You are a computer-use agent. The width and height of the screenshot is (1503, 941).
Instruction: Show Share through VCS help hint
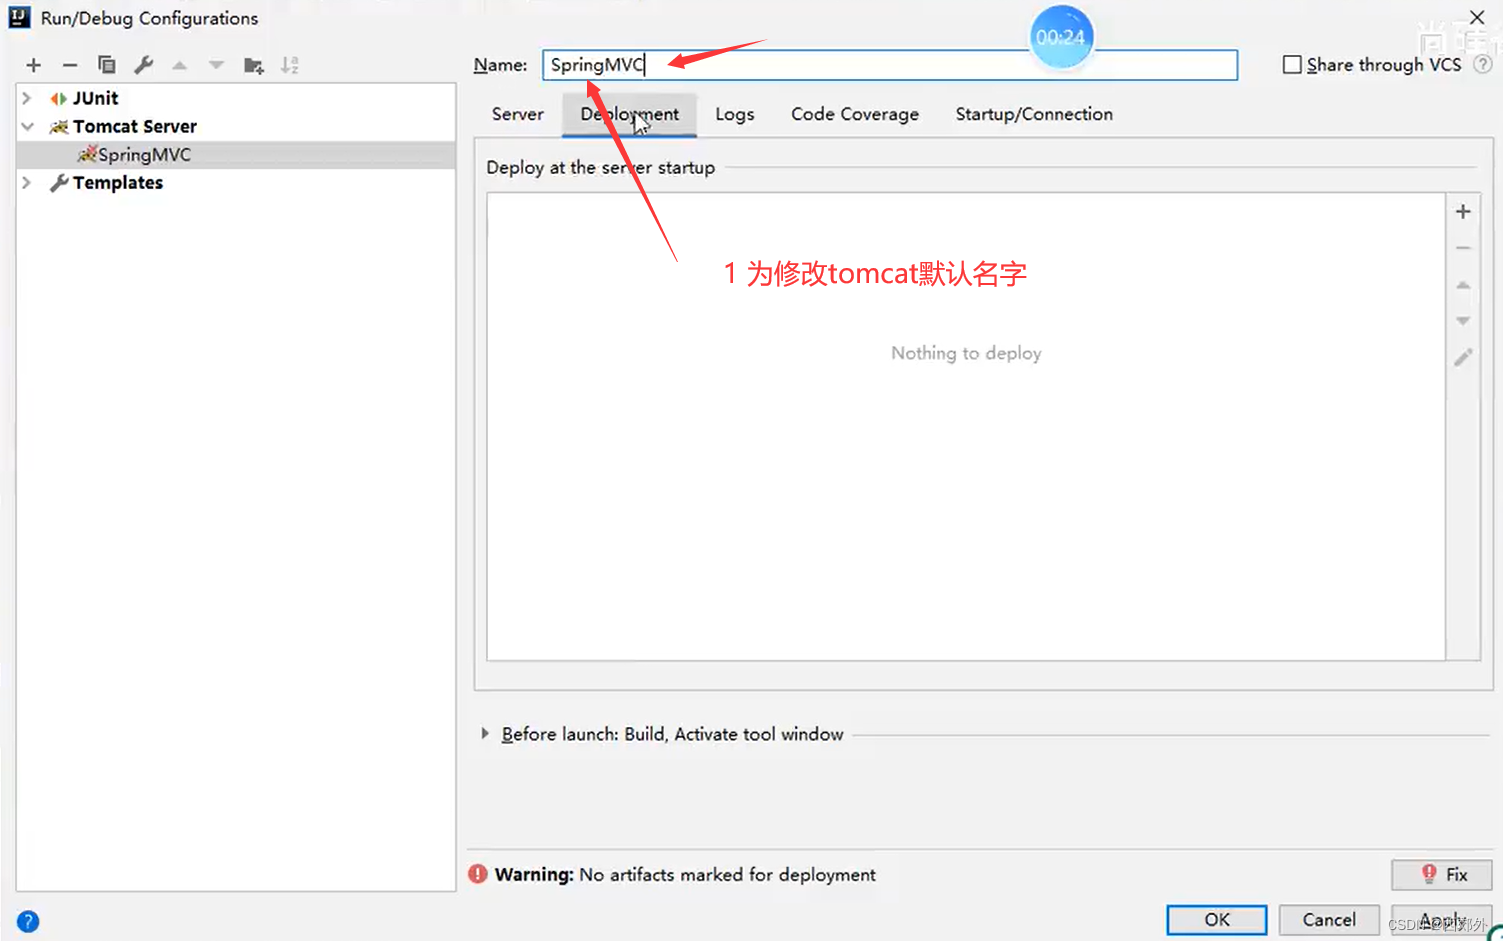click(x=1483, y=64)
